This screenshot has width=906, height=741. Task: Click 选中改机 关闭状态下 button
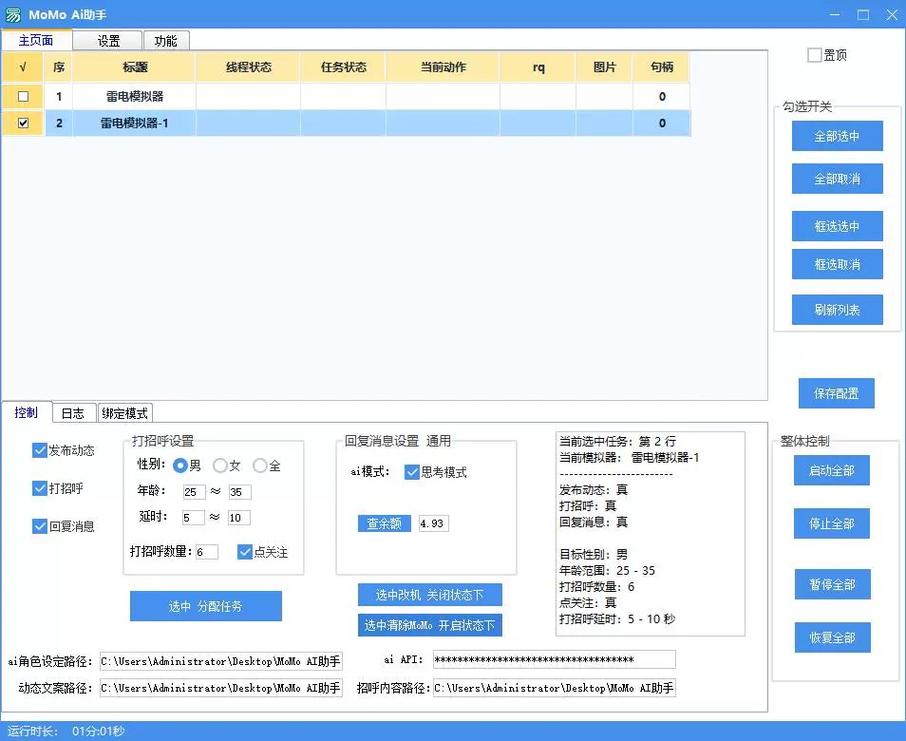[x=429, y=594]
